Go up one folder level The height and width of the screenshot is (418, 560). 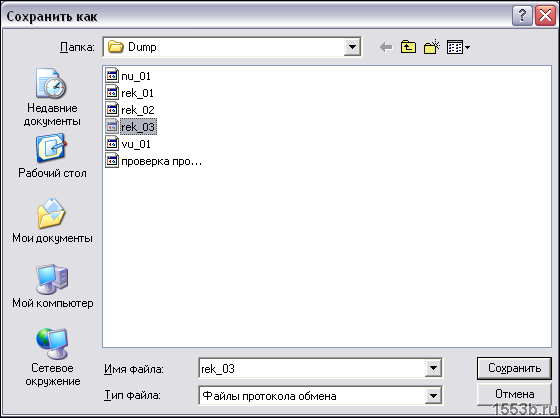(x=408, y=47)
